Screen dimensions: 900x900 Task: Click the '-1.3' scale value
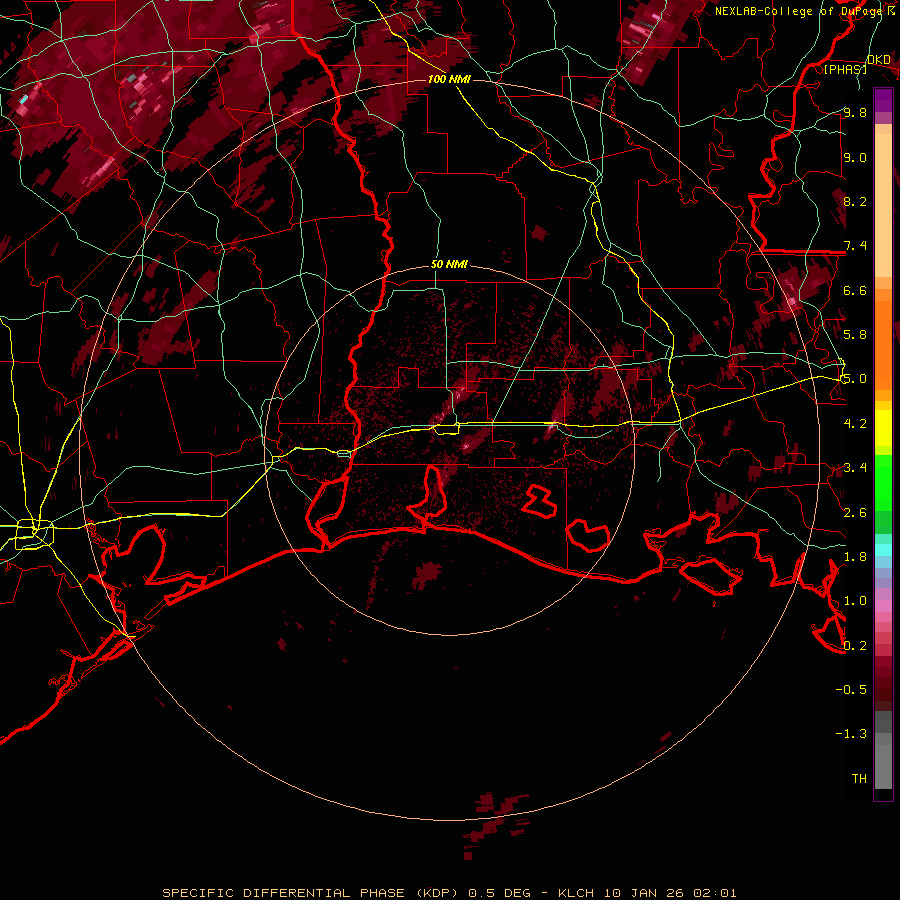coord(851,734)
